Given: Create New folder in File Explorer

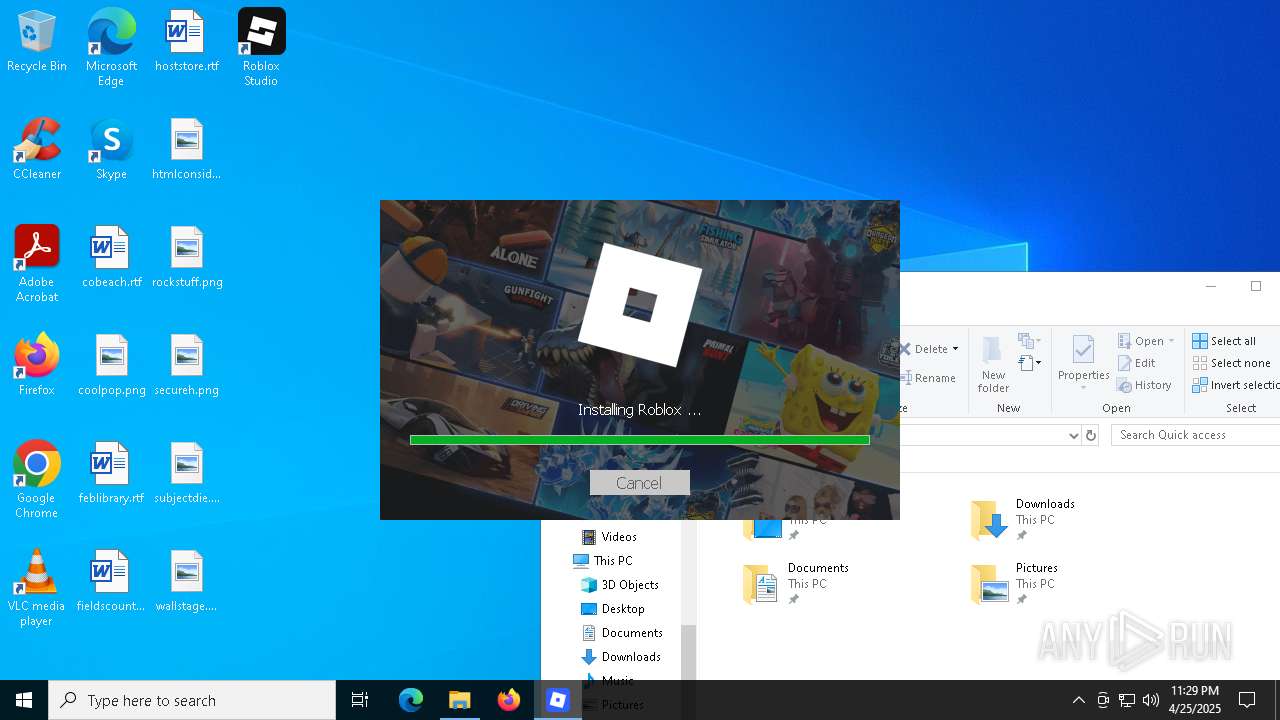Looking at the screenshot, I should (993, 364).
